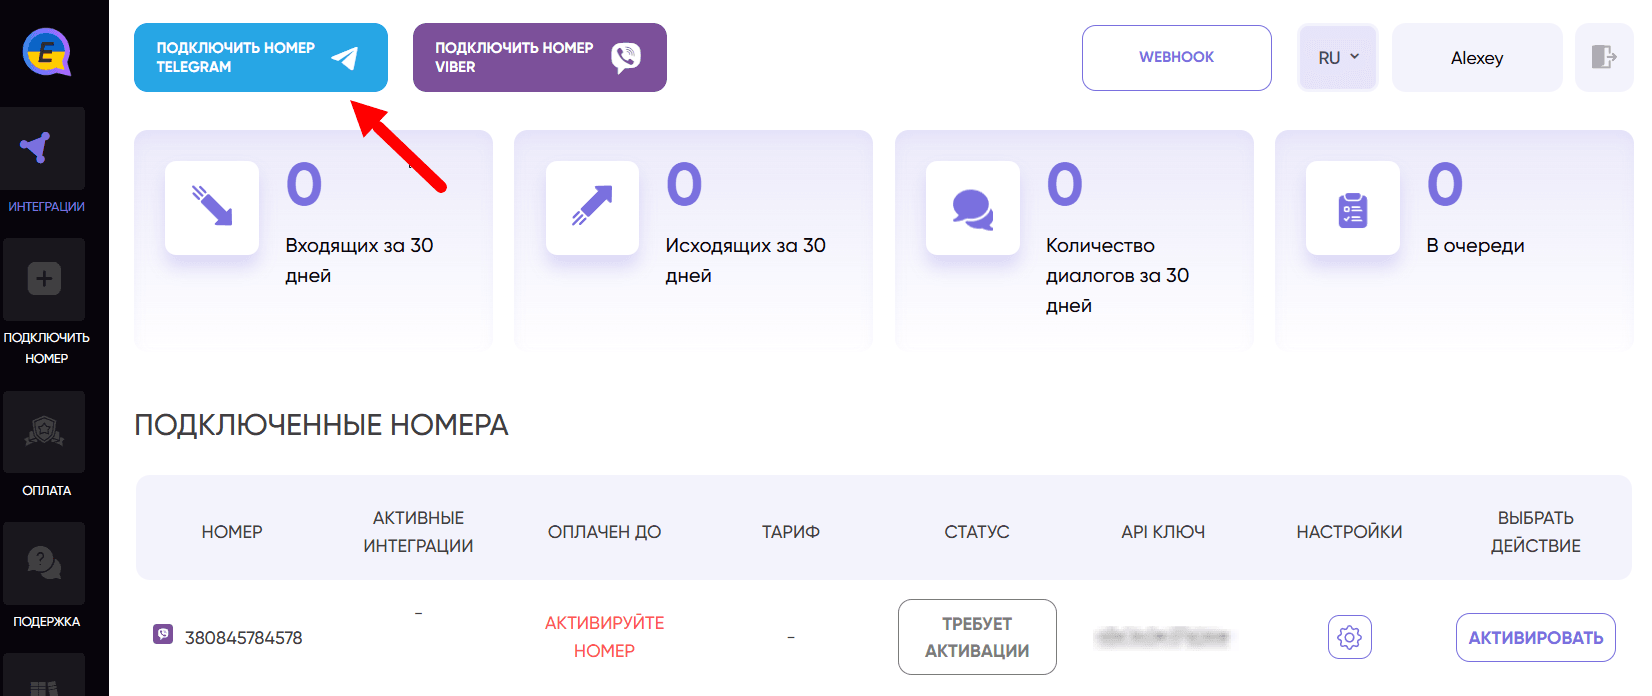This screenshot has height=696, width=1652.
Task: Select the Интеграции menu label
Action: pos(46,207)
